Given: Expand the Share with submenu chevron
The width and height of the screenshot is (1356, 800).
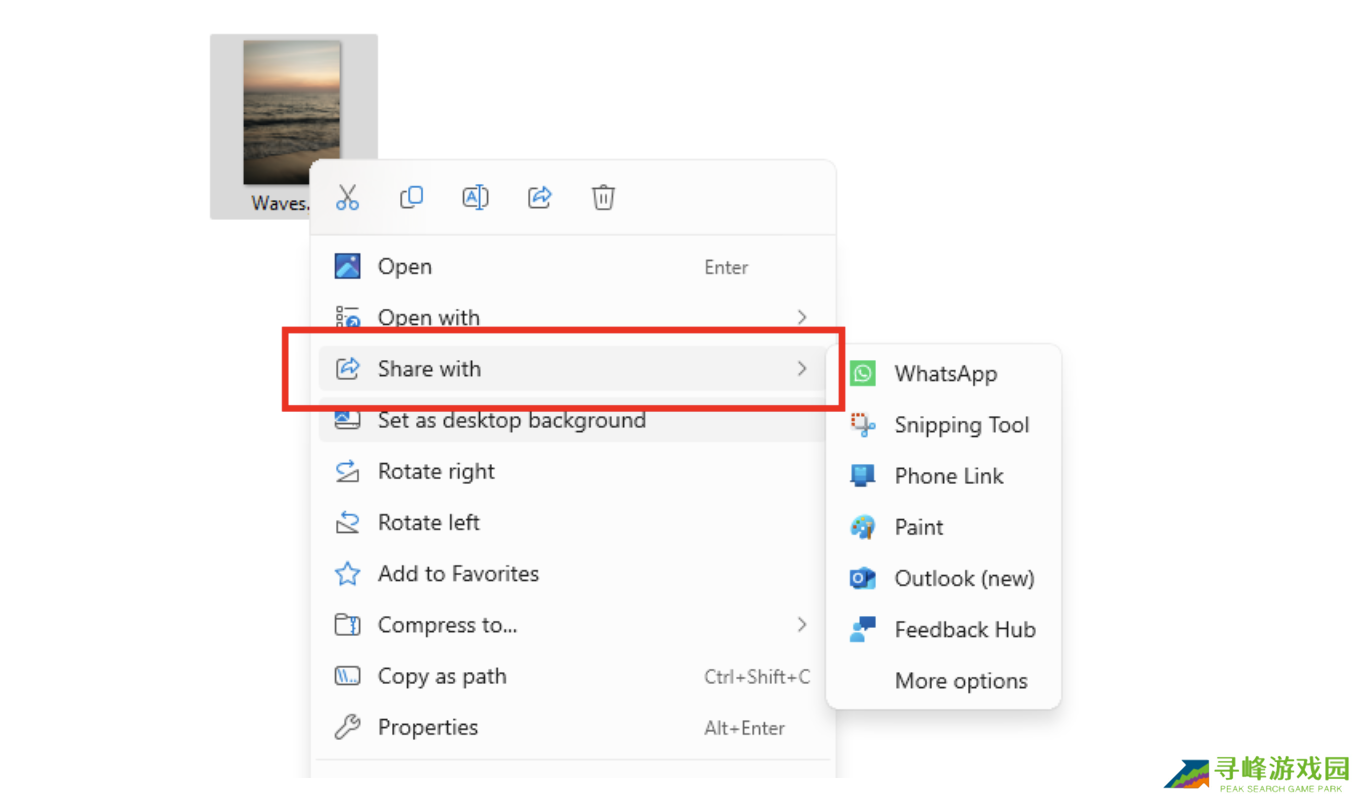Looking at the screenshot, I should click(x=801, y=369).
